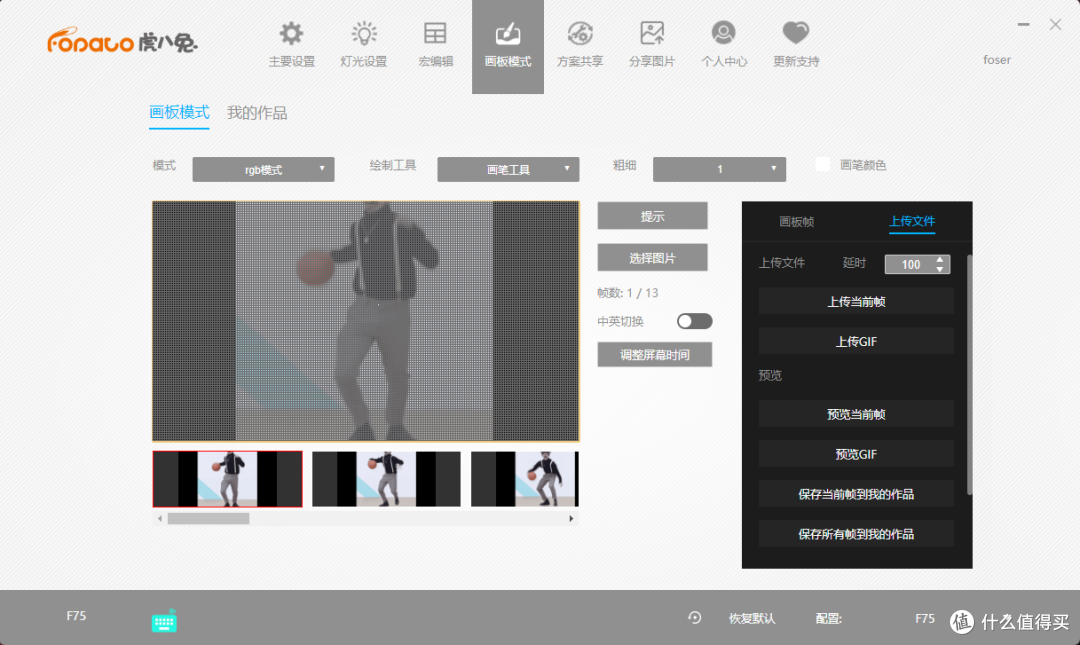Decrease 延时 value with down arrow
The height and width of the screenshot is (645, 1080).
939,269
